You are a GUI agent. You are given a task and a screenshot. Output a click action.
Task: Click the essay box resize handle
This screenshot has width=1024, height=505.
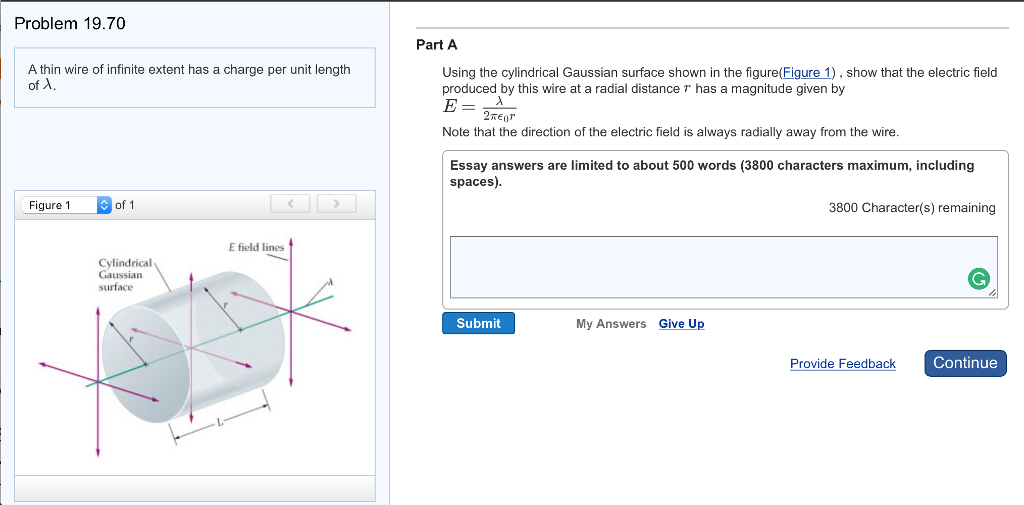[x=992, y=293]
